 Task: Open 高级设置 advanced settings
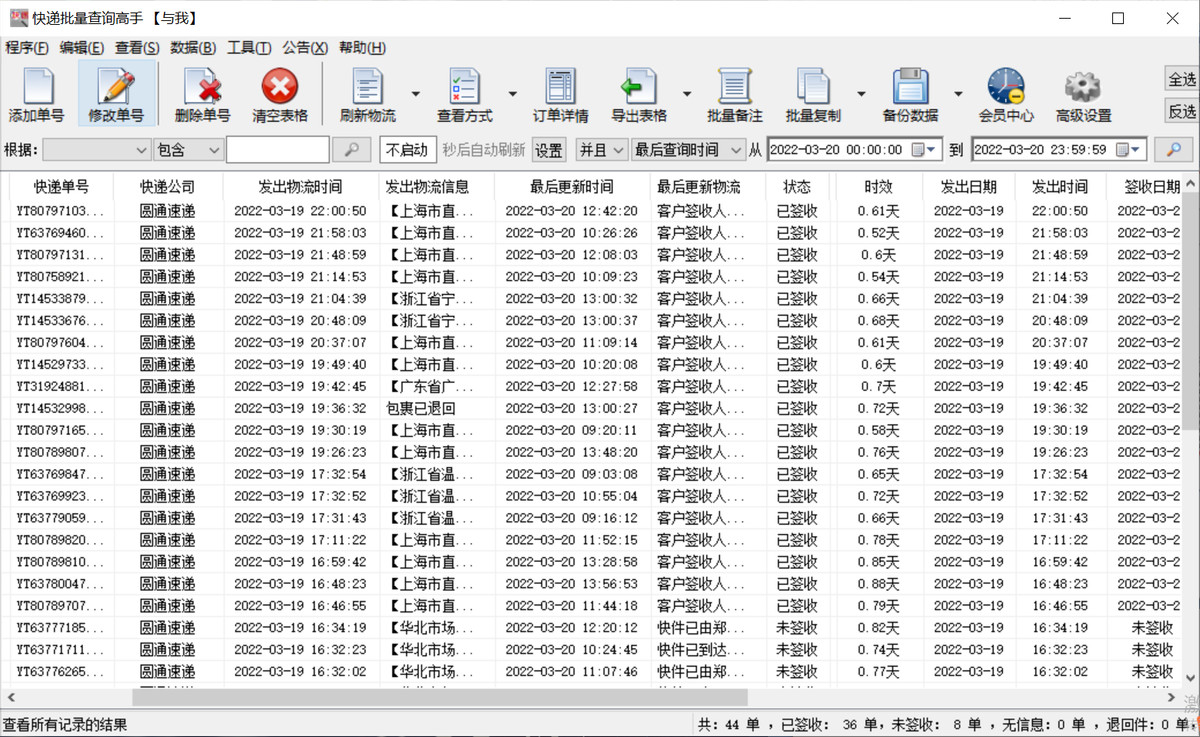click(1082, 93)
